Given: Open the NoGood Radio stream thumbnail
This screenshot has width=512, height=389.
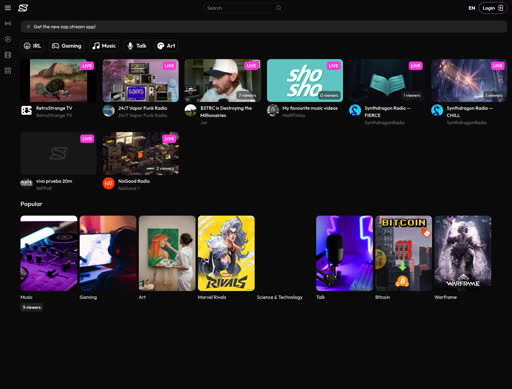Looking at the screenshot, I should (141, 153).
